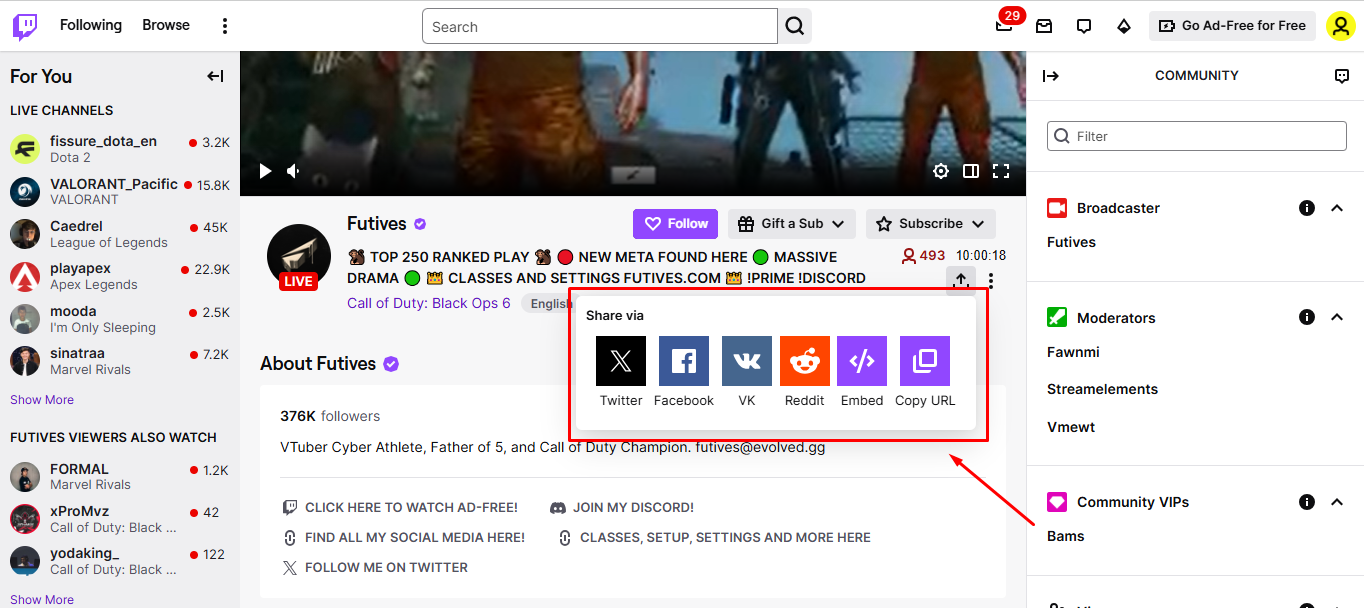Image resolution: width=1364 pixels, height=608 pixels.
Task: Go to the Browse tab
Action: click(166, 25)
